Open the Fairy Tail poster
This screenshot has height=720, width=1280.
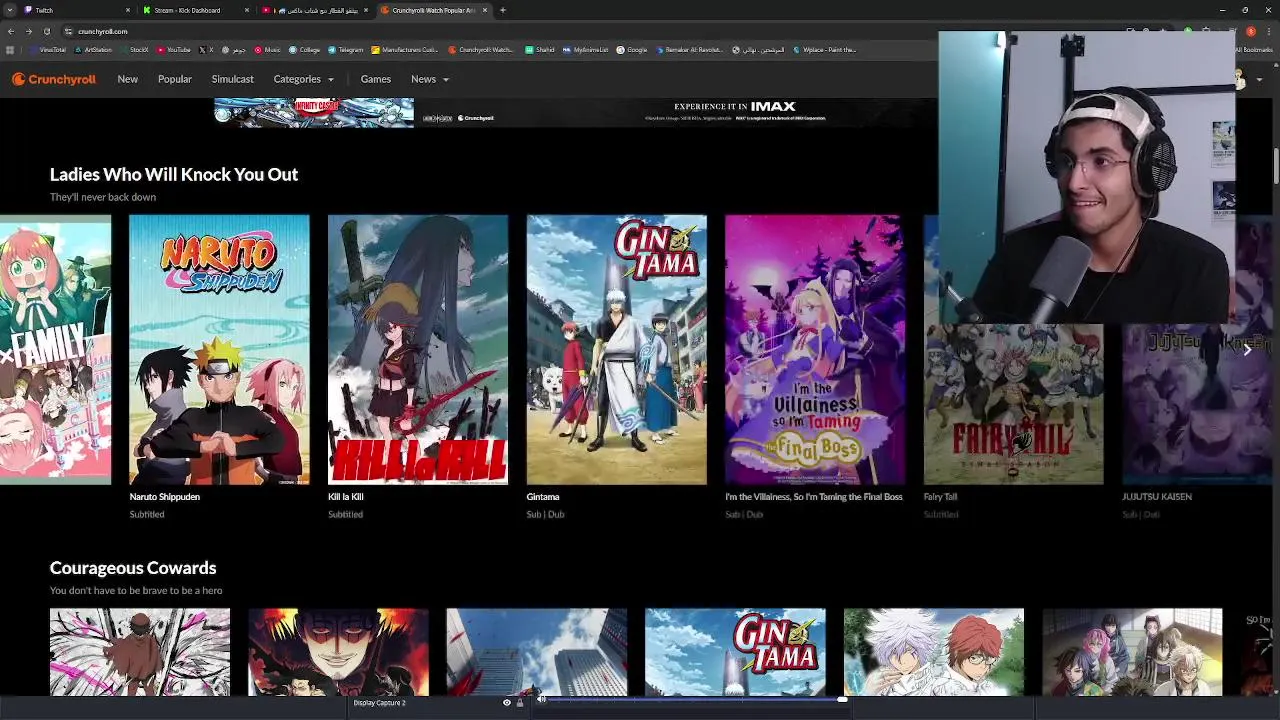coord(1013,404)
